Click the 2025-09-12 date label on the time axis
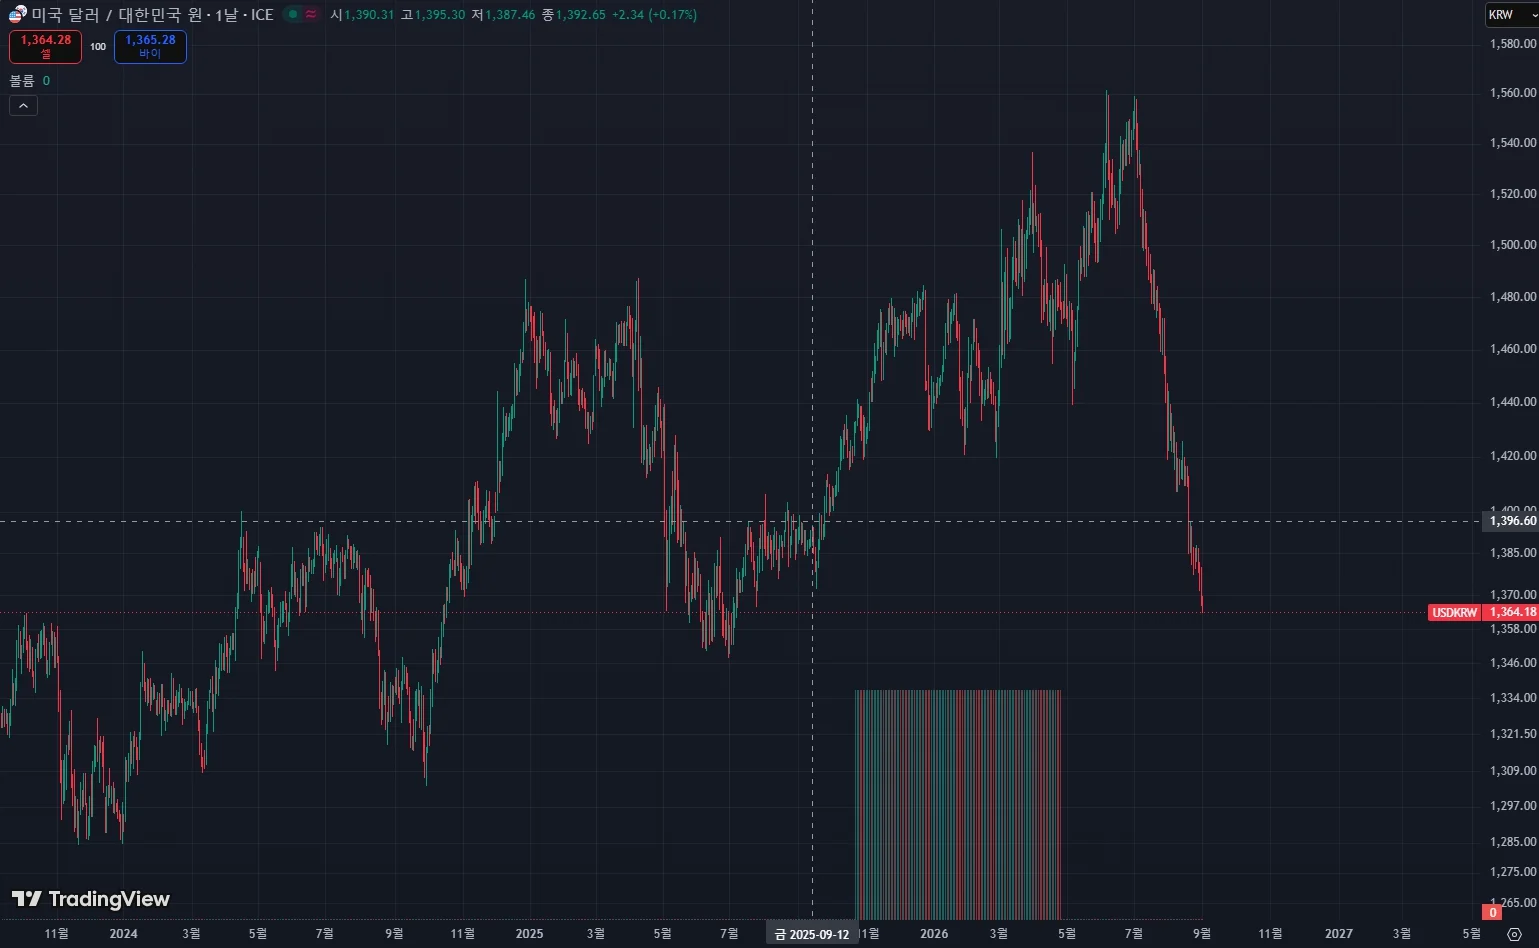Screen dimensions: 1539x948 pyautogui.click(x=811, y=934)
